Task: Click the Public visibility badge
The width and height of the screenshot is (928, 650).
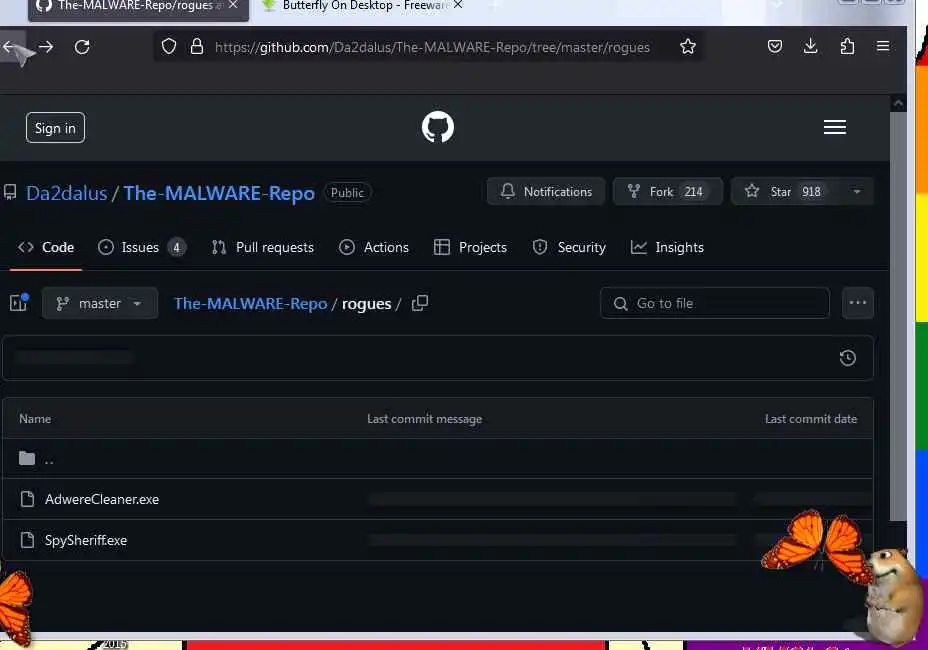Action: (347, 192)
